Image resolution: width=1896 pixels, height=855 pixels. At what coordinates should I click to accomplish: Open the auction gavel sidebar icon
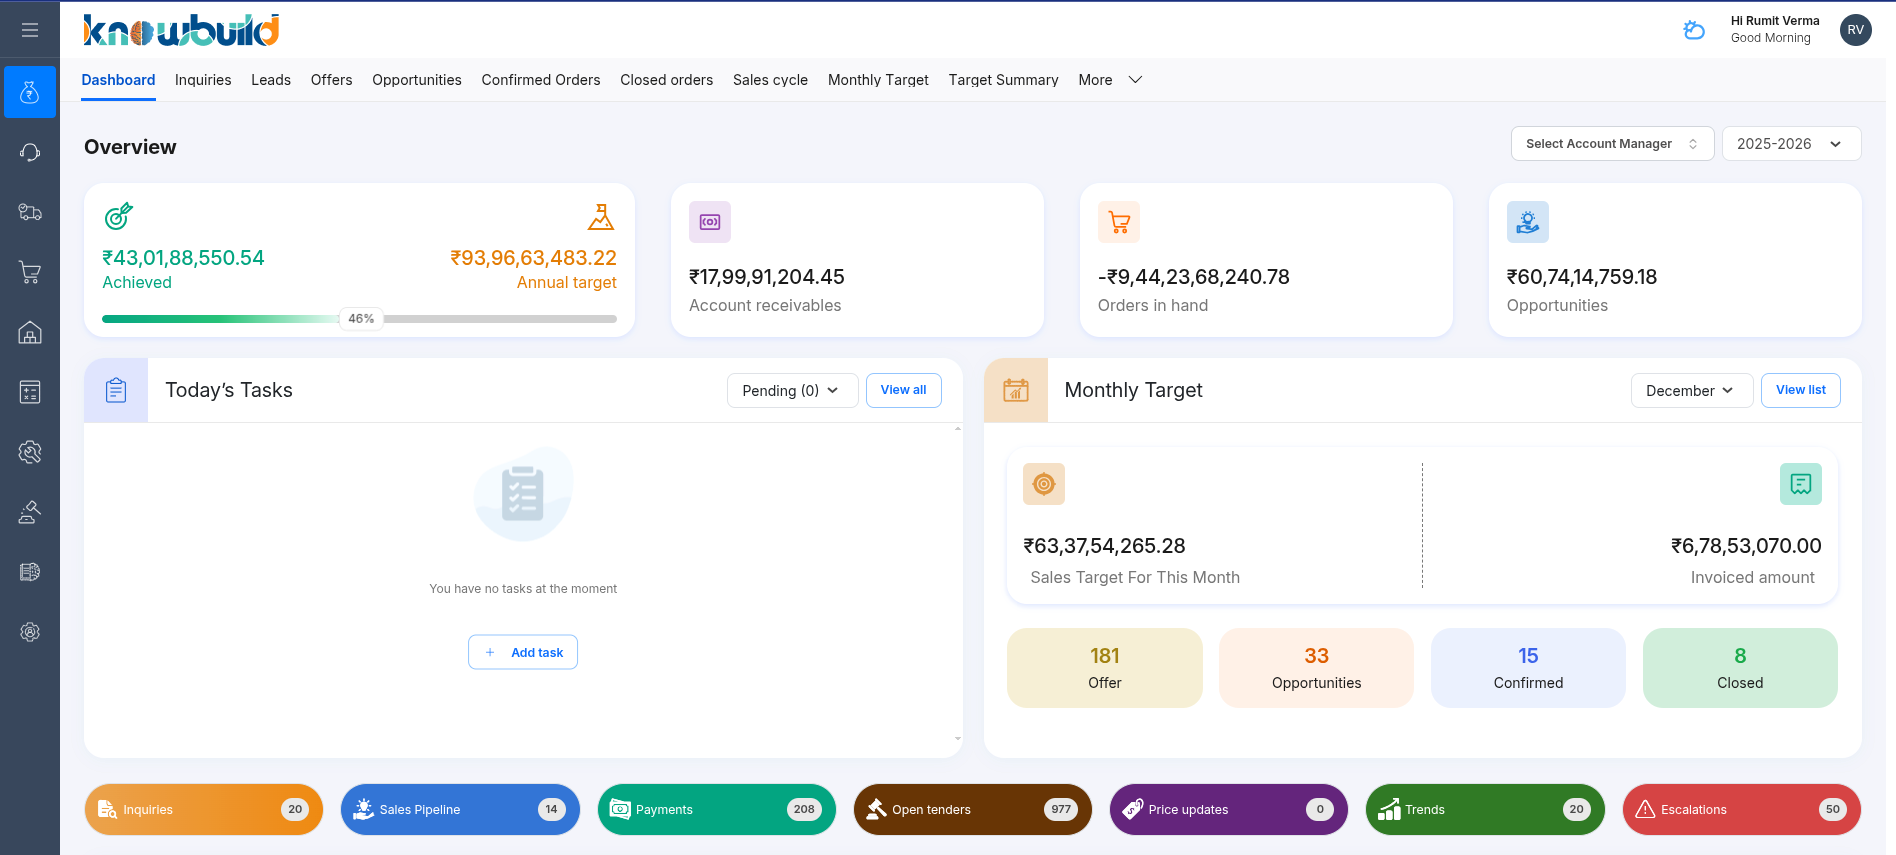coord(30,512)
